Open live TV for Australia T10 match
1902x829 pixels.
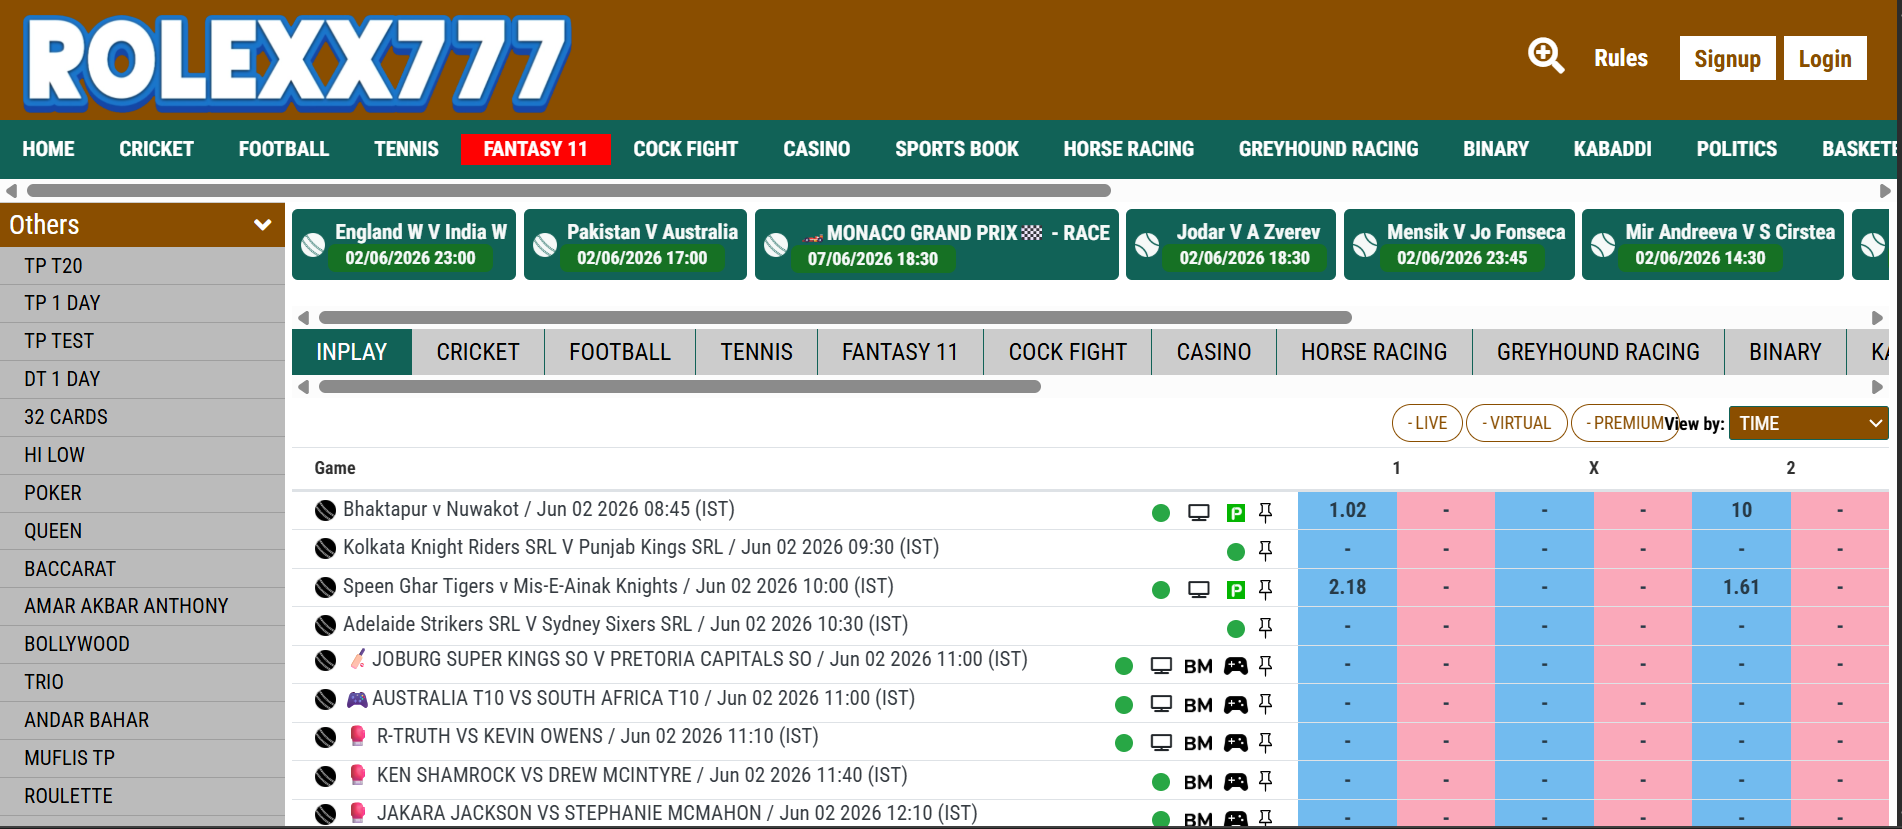1161,705
